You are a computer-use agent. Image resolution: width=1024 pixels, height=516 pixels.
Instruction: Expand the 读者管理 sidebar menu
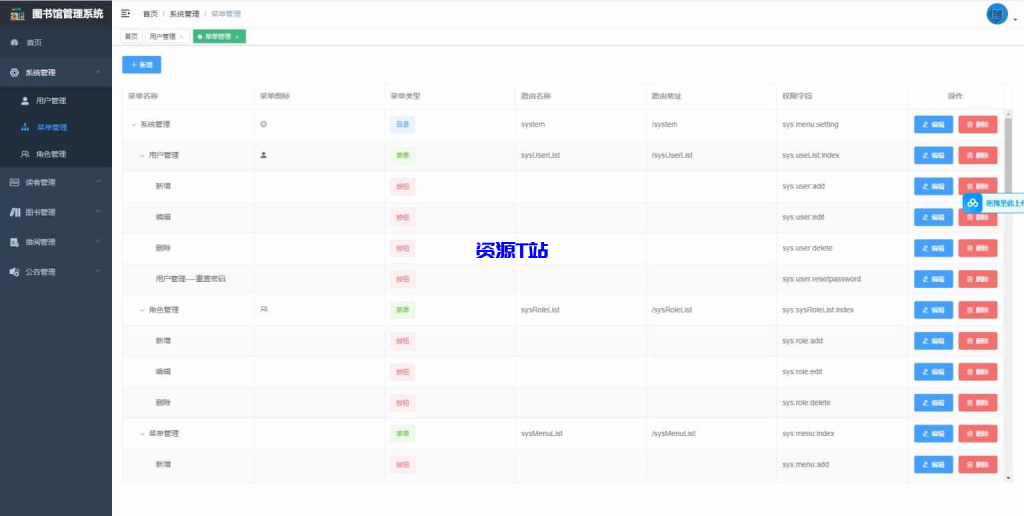(x=56, y=182)
